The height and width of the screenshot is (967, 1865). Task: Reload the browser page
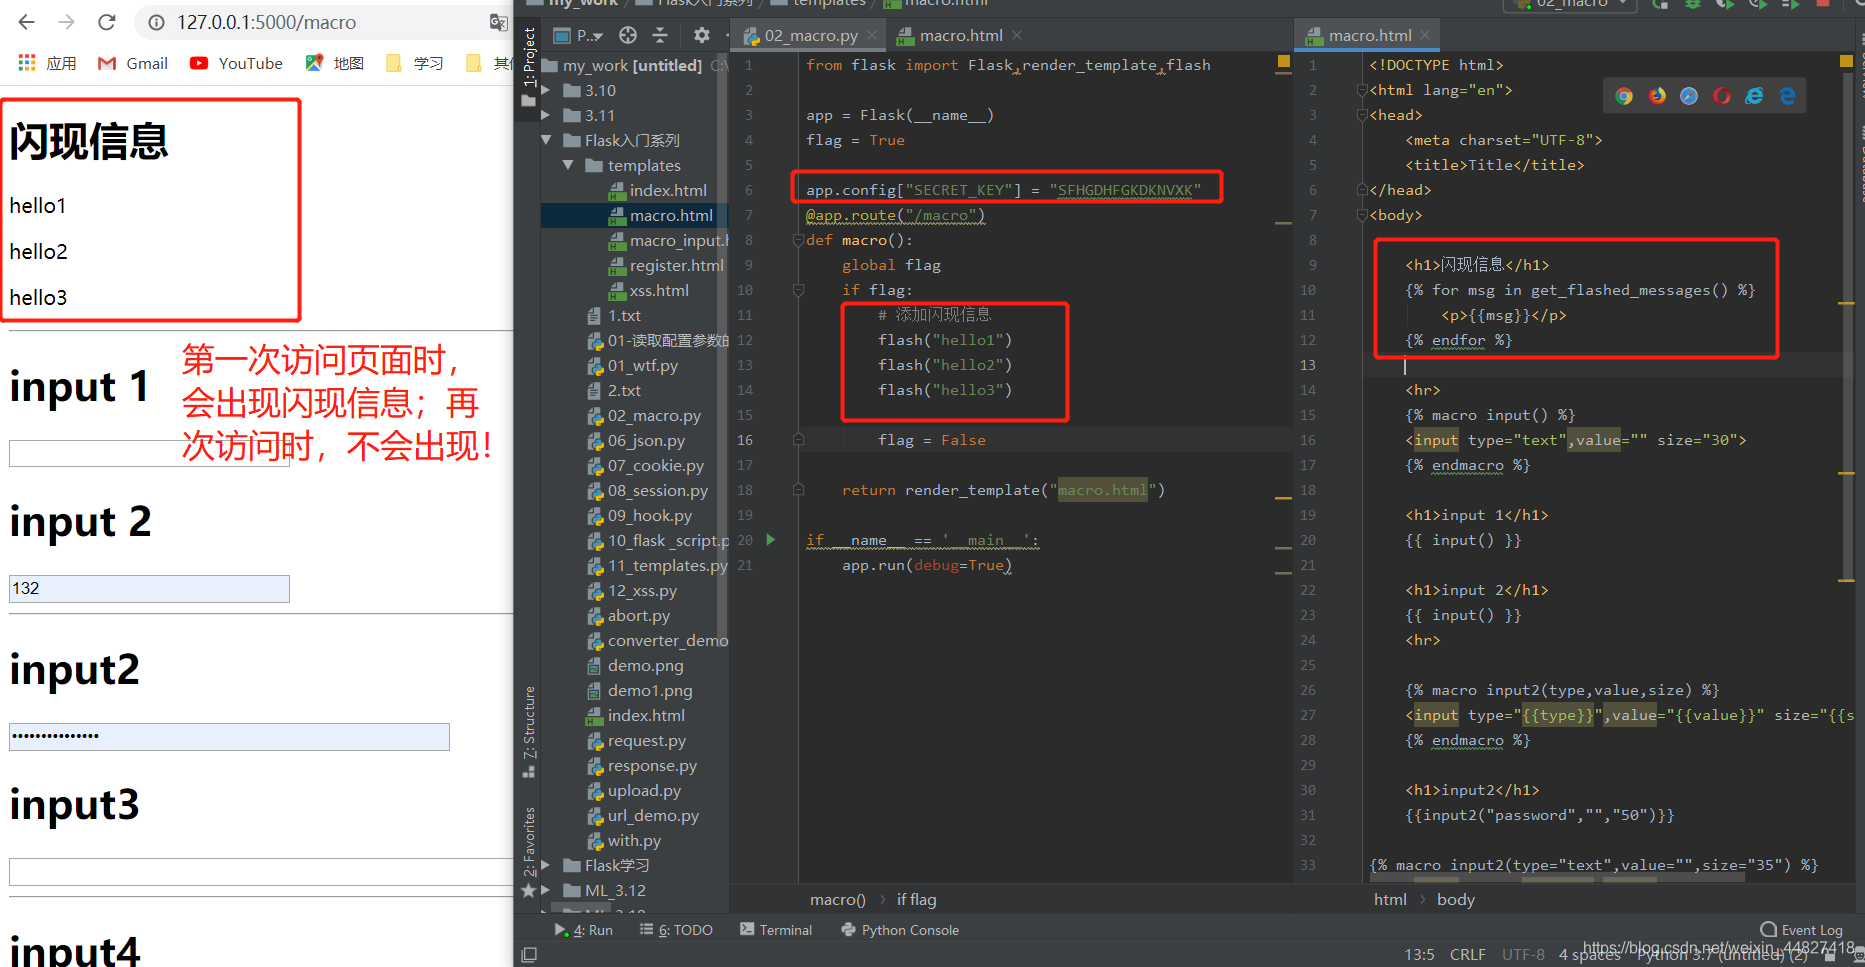(107, 22)
